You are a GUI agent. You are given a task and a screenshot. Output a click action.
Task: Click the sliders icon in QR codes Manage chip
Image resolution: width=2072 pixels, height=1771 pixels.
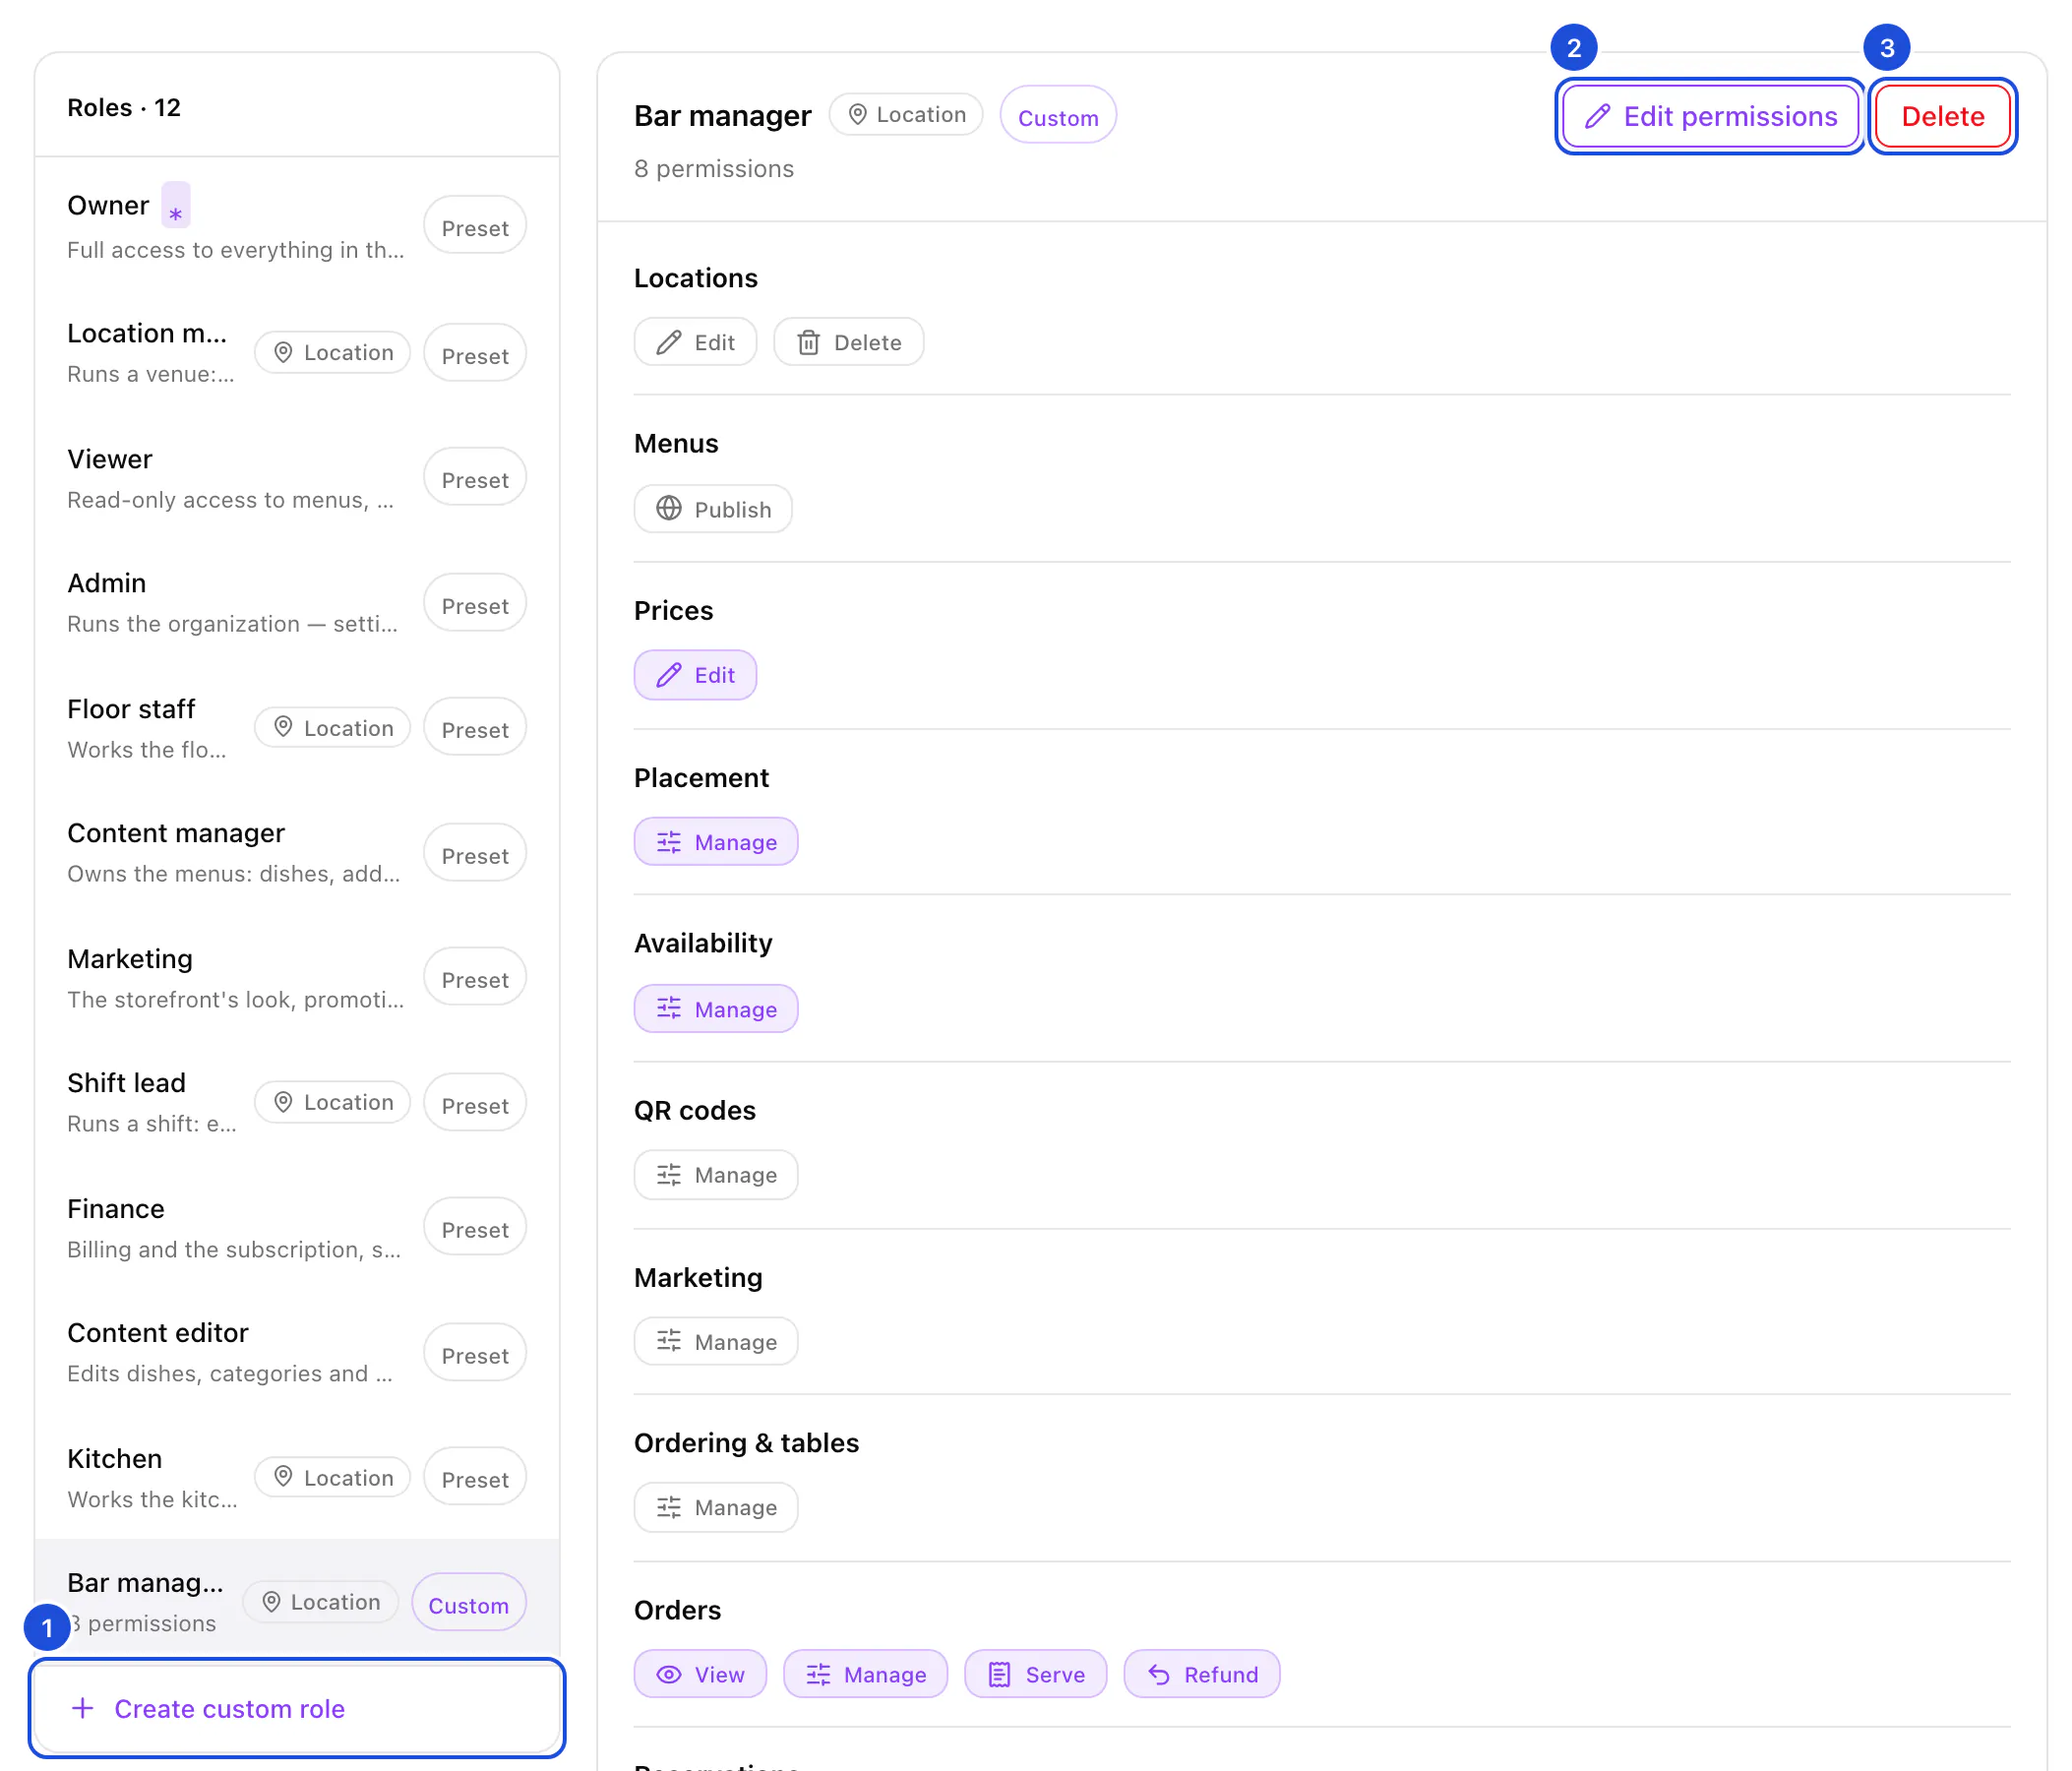pyautogui.click(x=669, y=1175)
